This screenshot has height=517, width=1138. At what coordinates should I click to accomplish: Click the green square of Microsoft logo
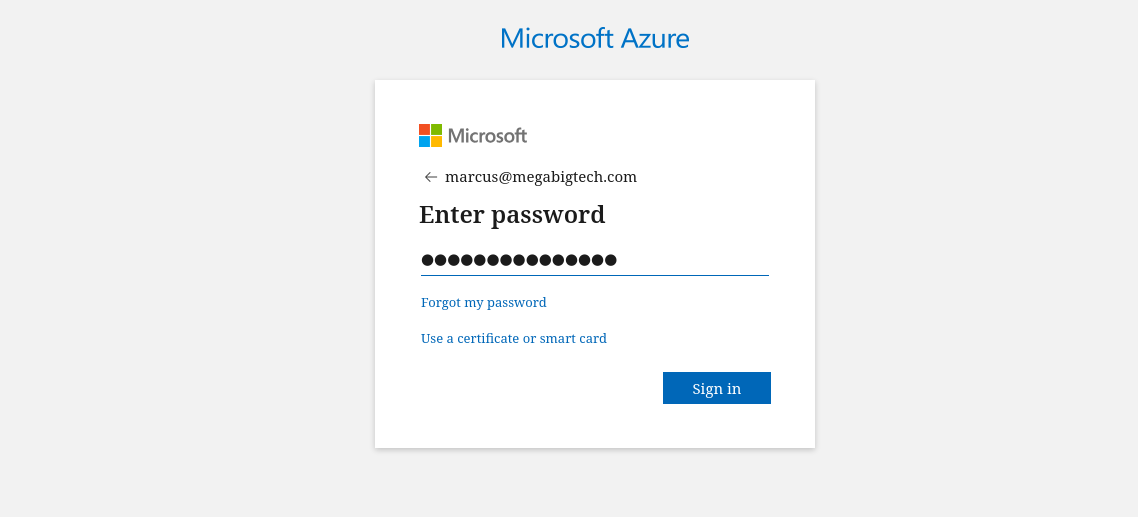click(x=436, y=130)
